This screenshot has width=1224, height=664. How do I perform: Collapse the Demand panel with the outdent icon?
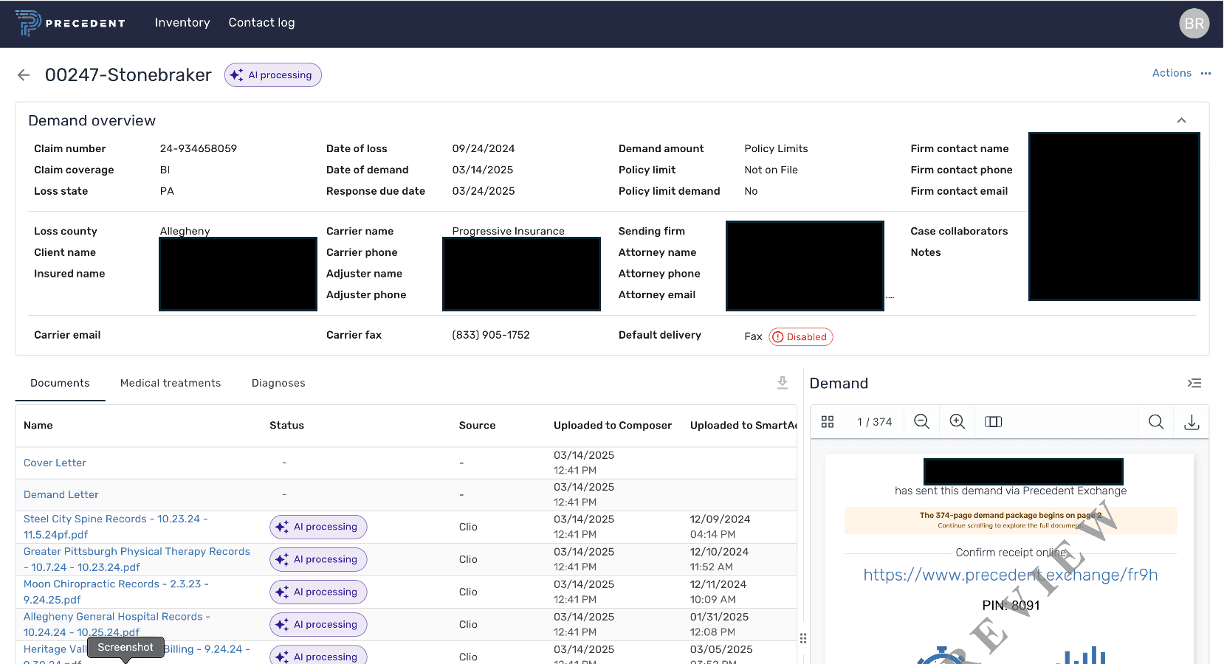pyautogui.click(x=1194, y=383)
